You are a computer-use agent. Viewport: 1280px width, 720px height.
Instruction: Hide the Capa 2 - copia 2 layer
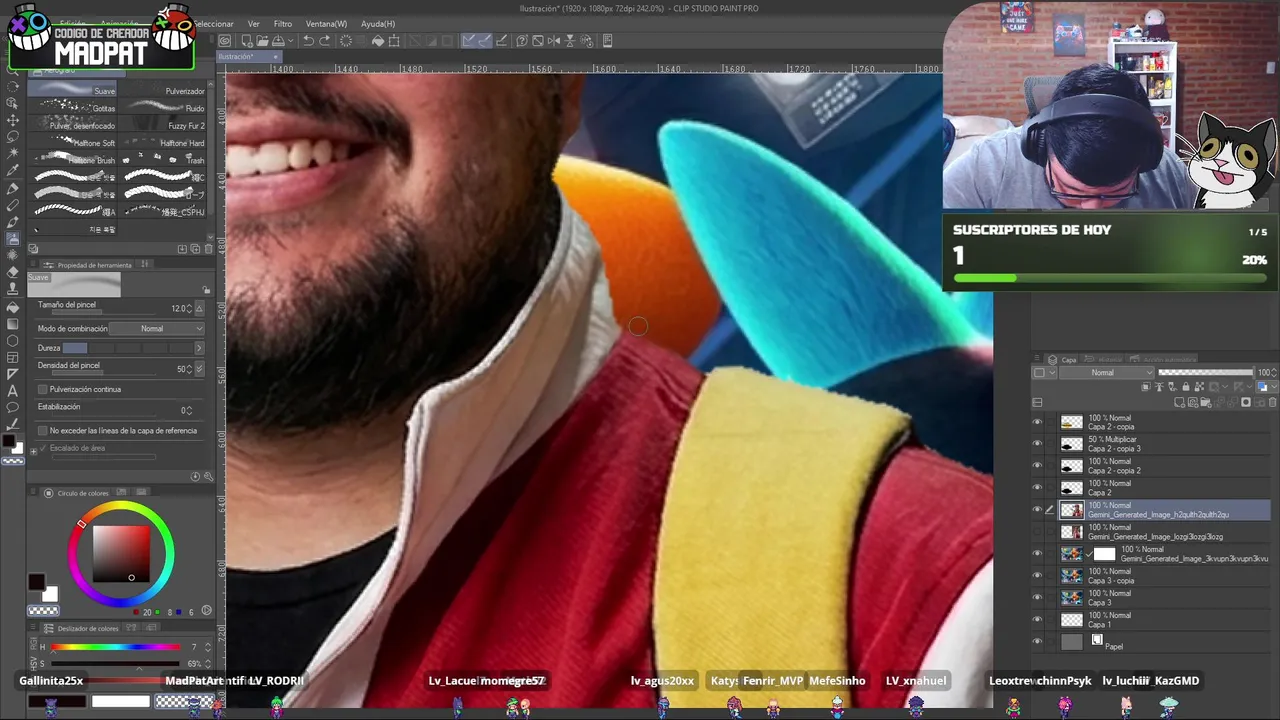click(1037, 466)
